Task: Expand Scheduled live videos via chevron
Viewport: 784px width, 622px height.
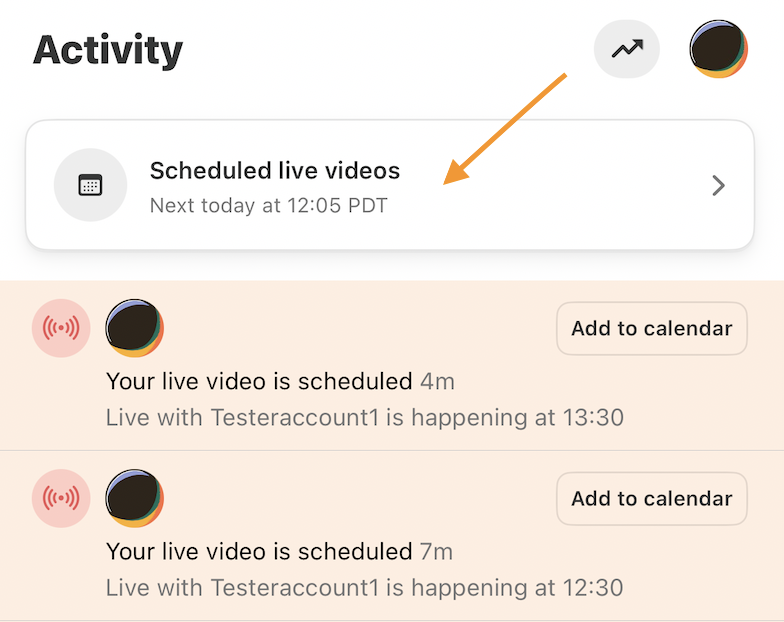Action: [718, 186]
